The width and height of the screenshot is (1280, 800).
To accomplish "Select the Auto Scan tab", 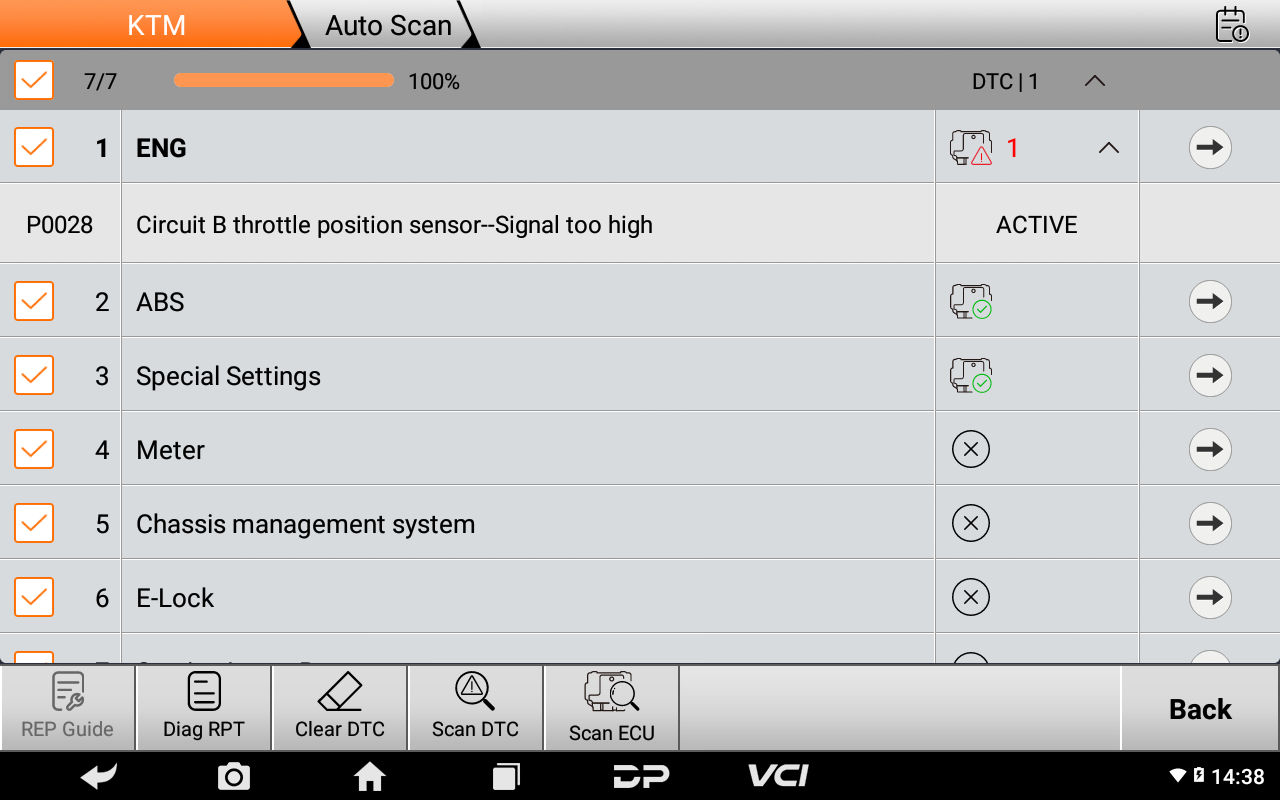I will (388, 25).
